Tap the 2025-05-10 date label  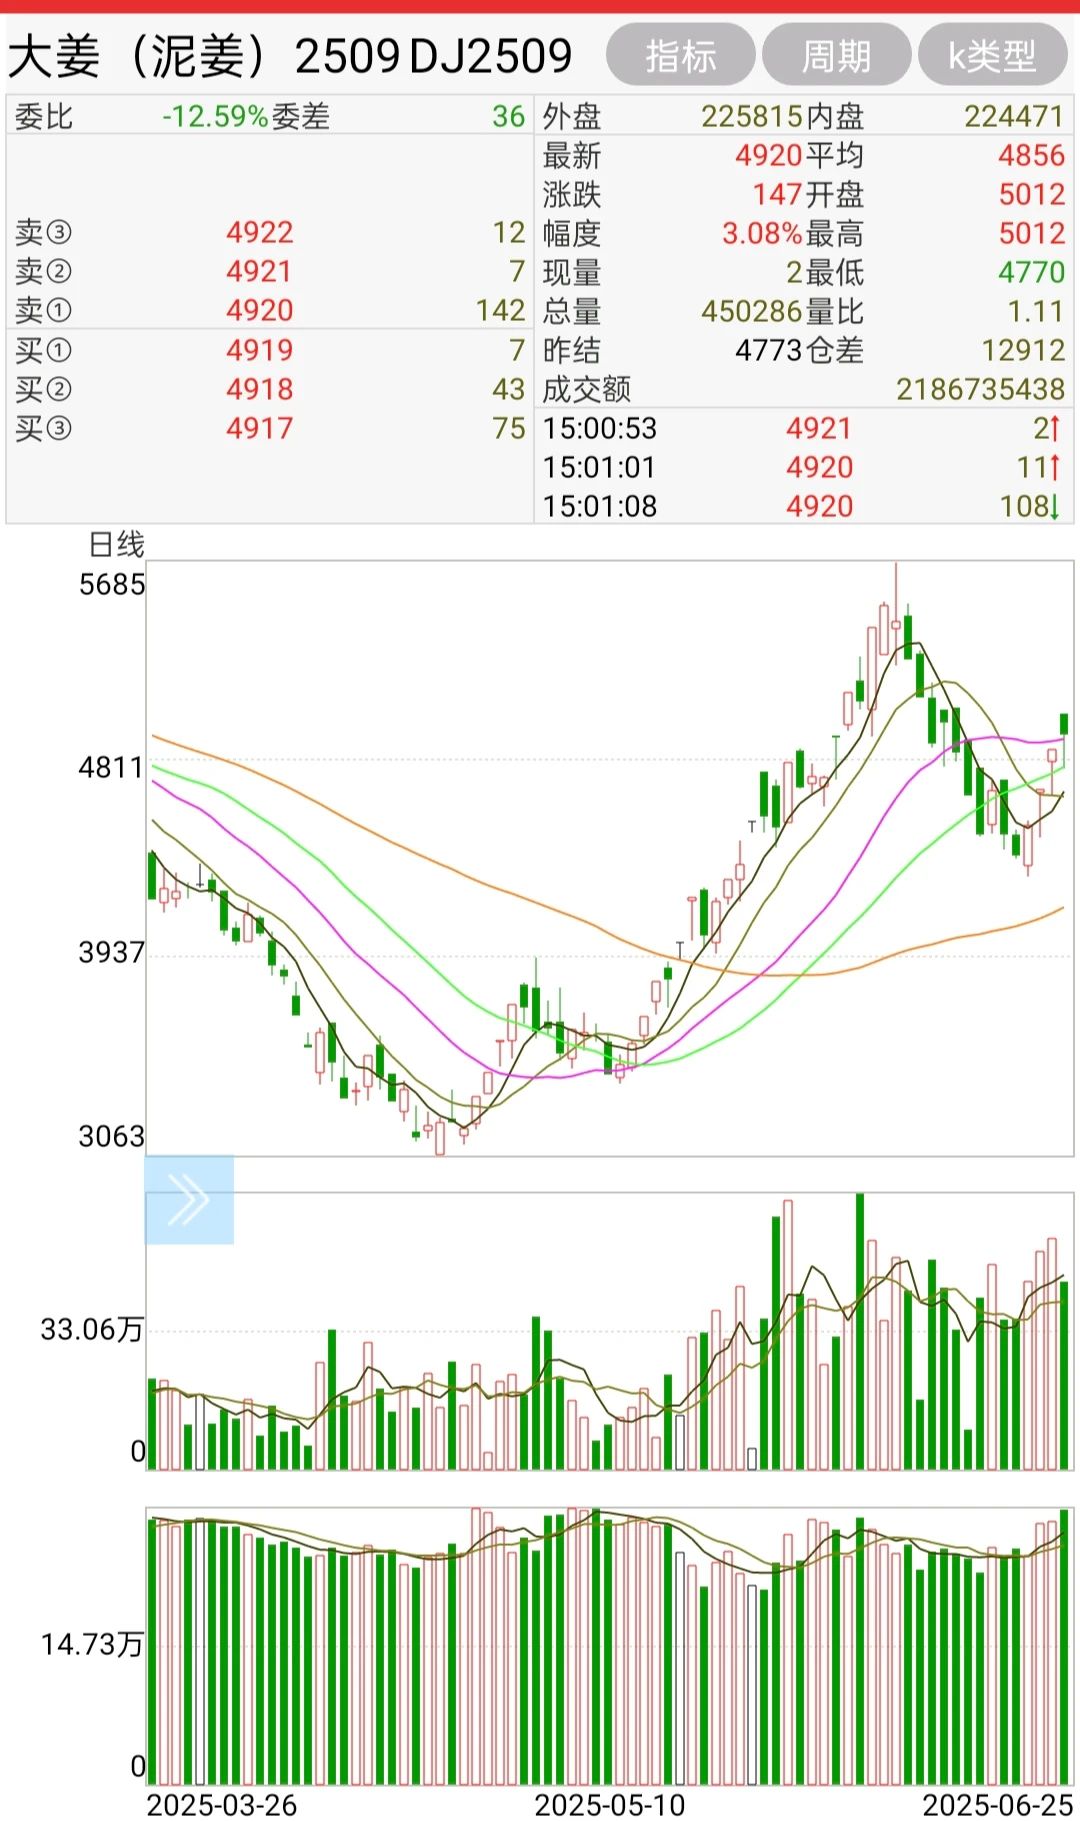[609, 1805]
